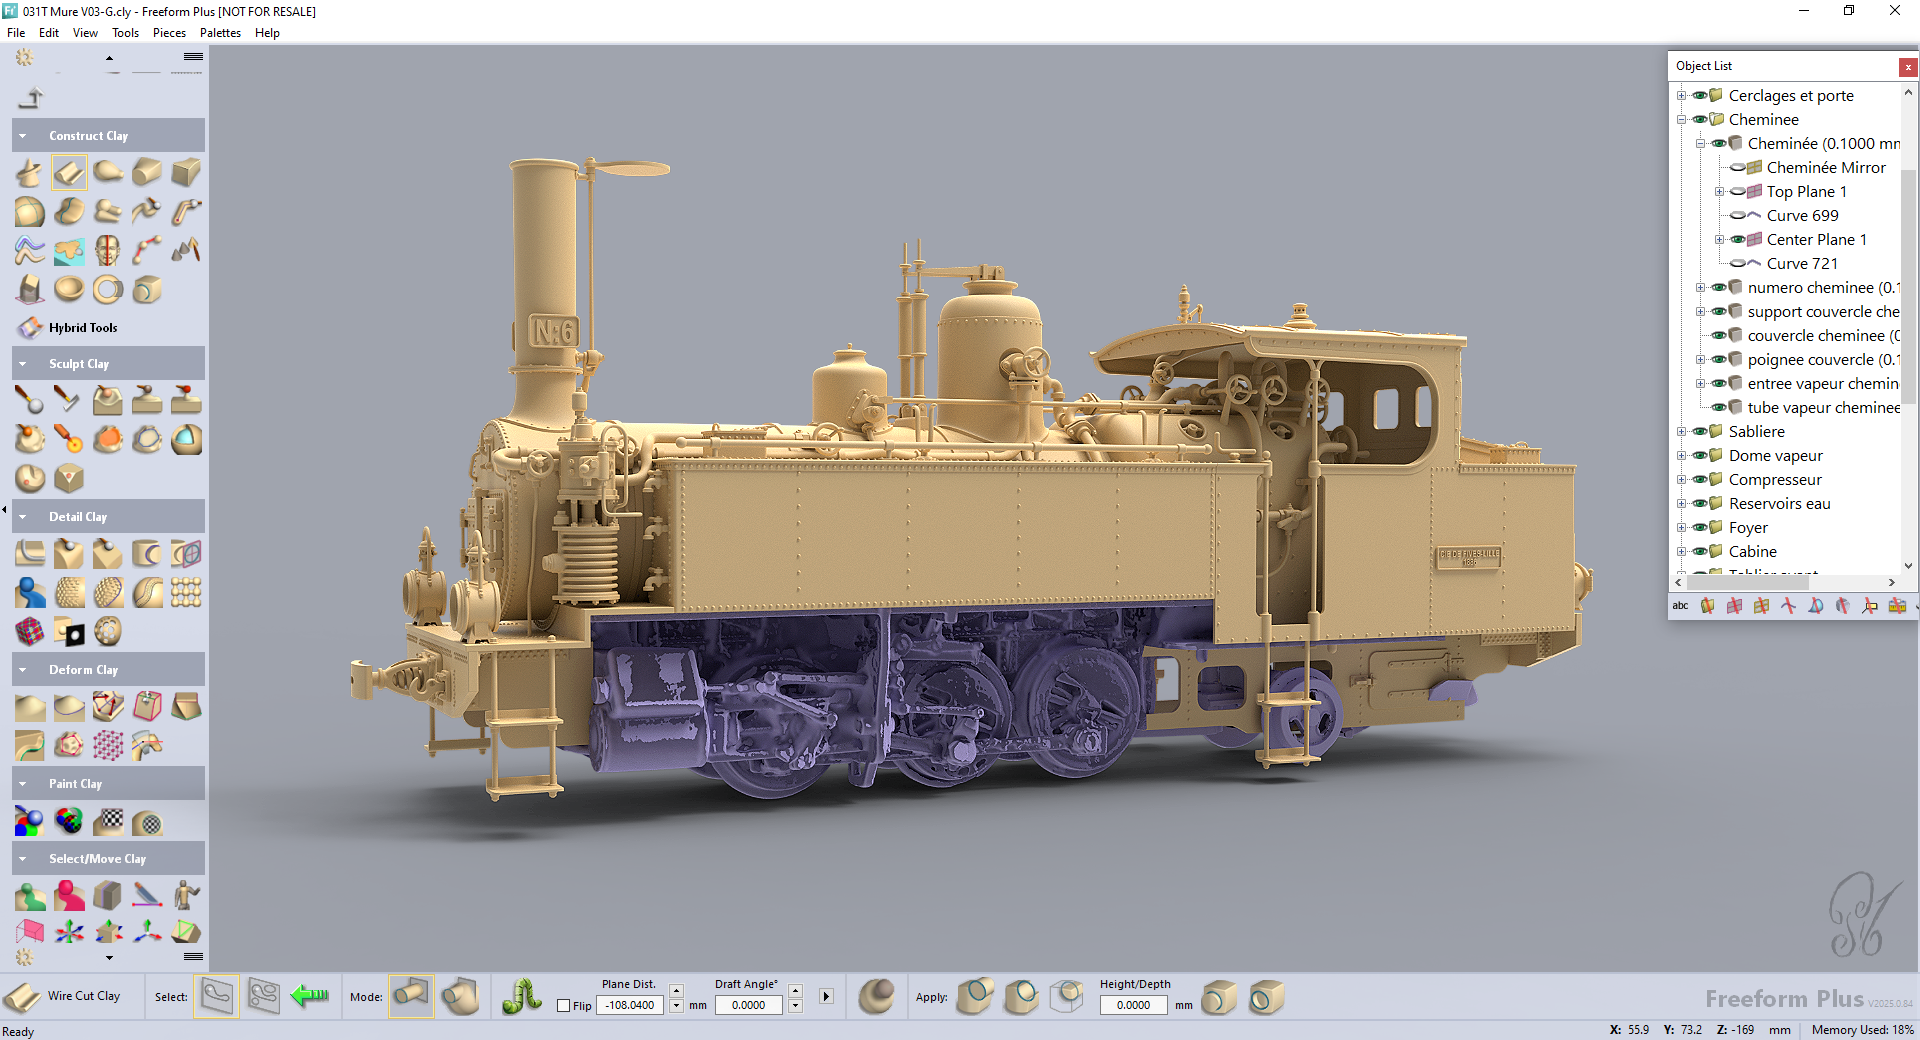
Task: Click the gray sphere icon in bottom toolbar
Action: (x=877, y=997)
